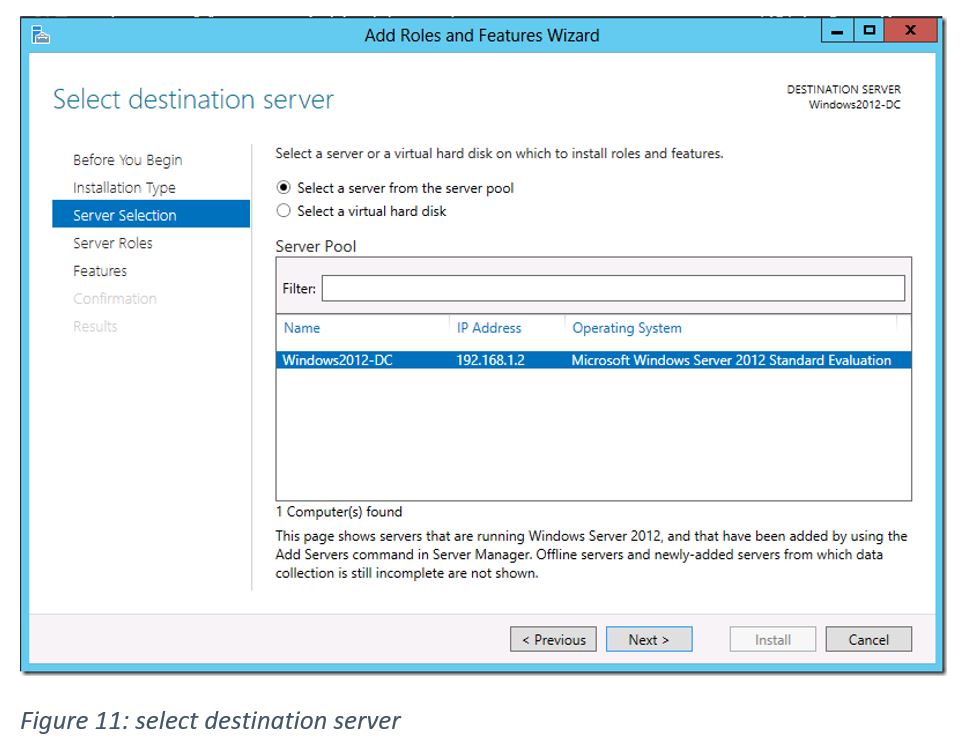The width and height of the screenshot is (970, 742).
Task: Choose 'Select a server from the server pool'
Action: 284,188
